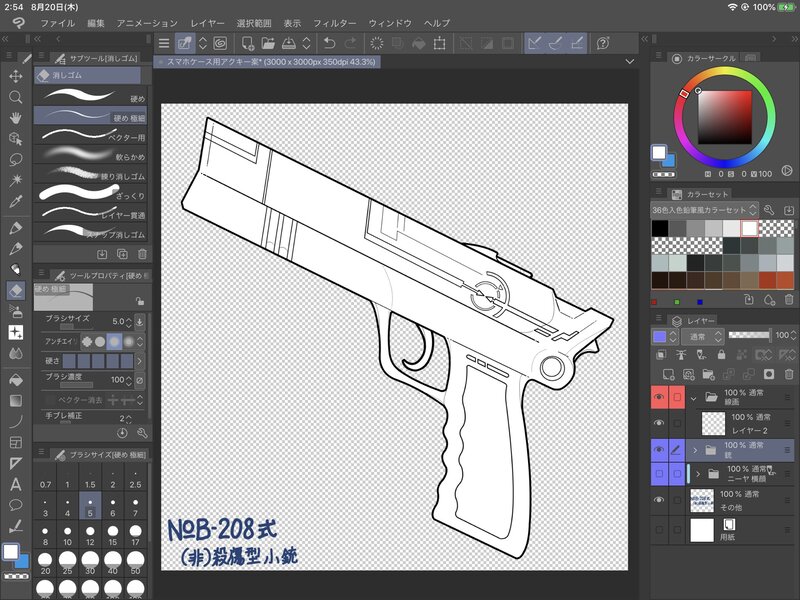Show the 用紙 paper layer

(x=659, y=530)
